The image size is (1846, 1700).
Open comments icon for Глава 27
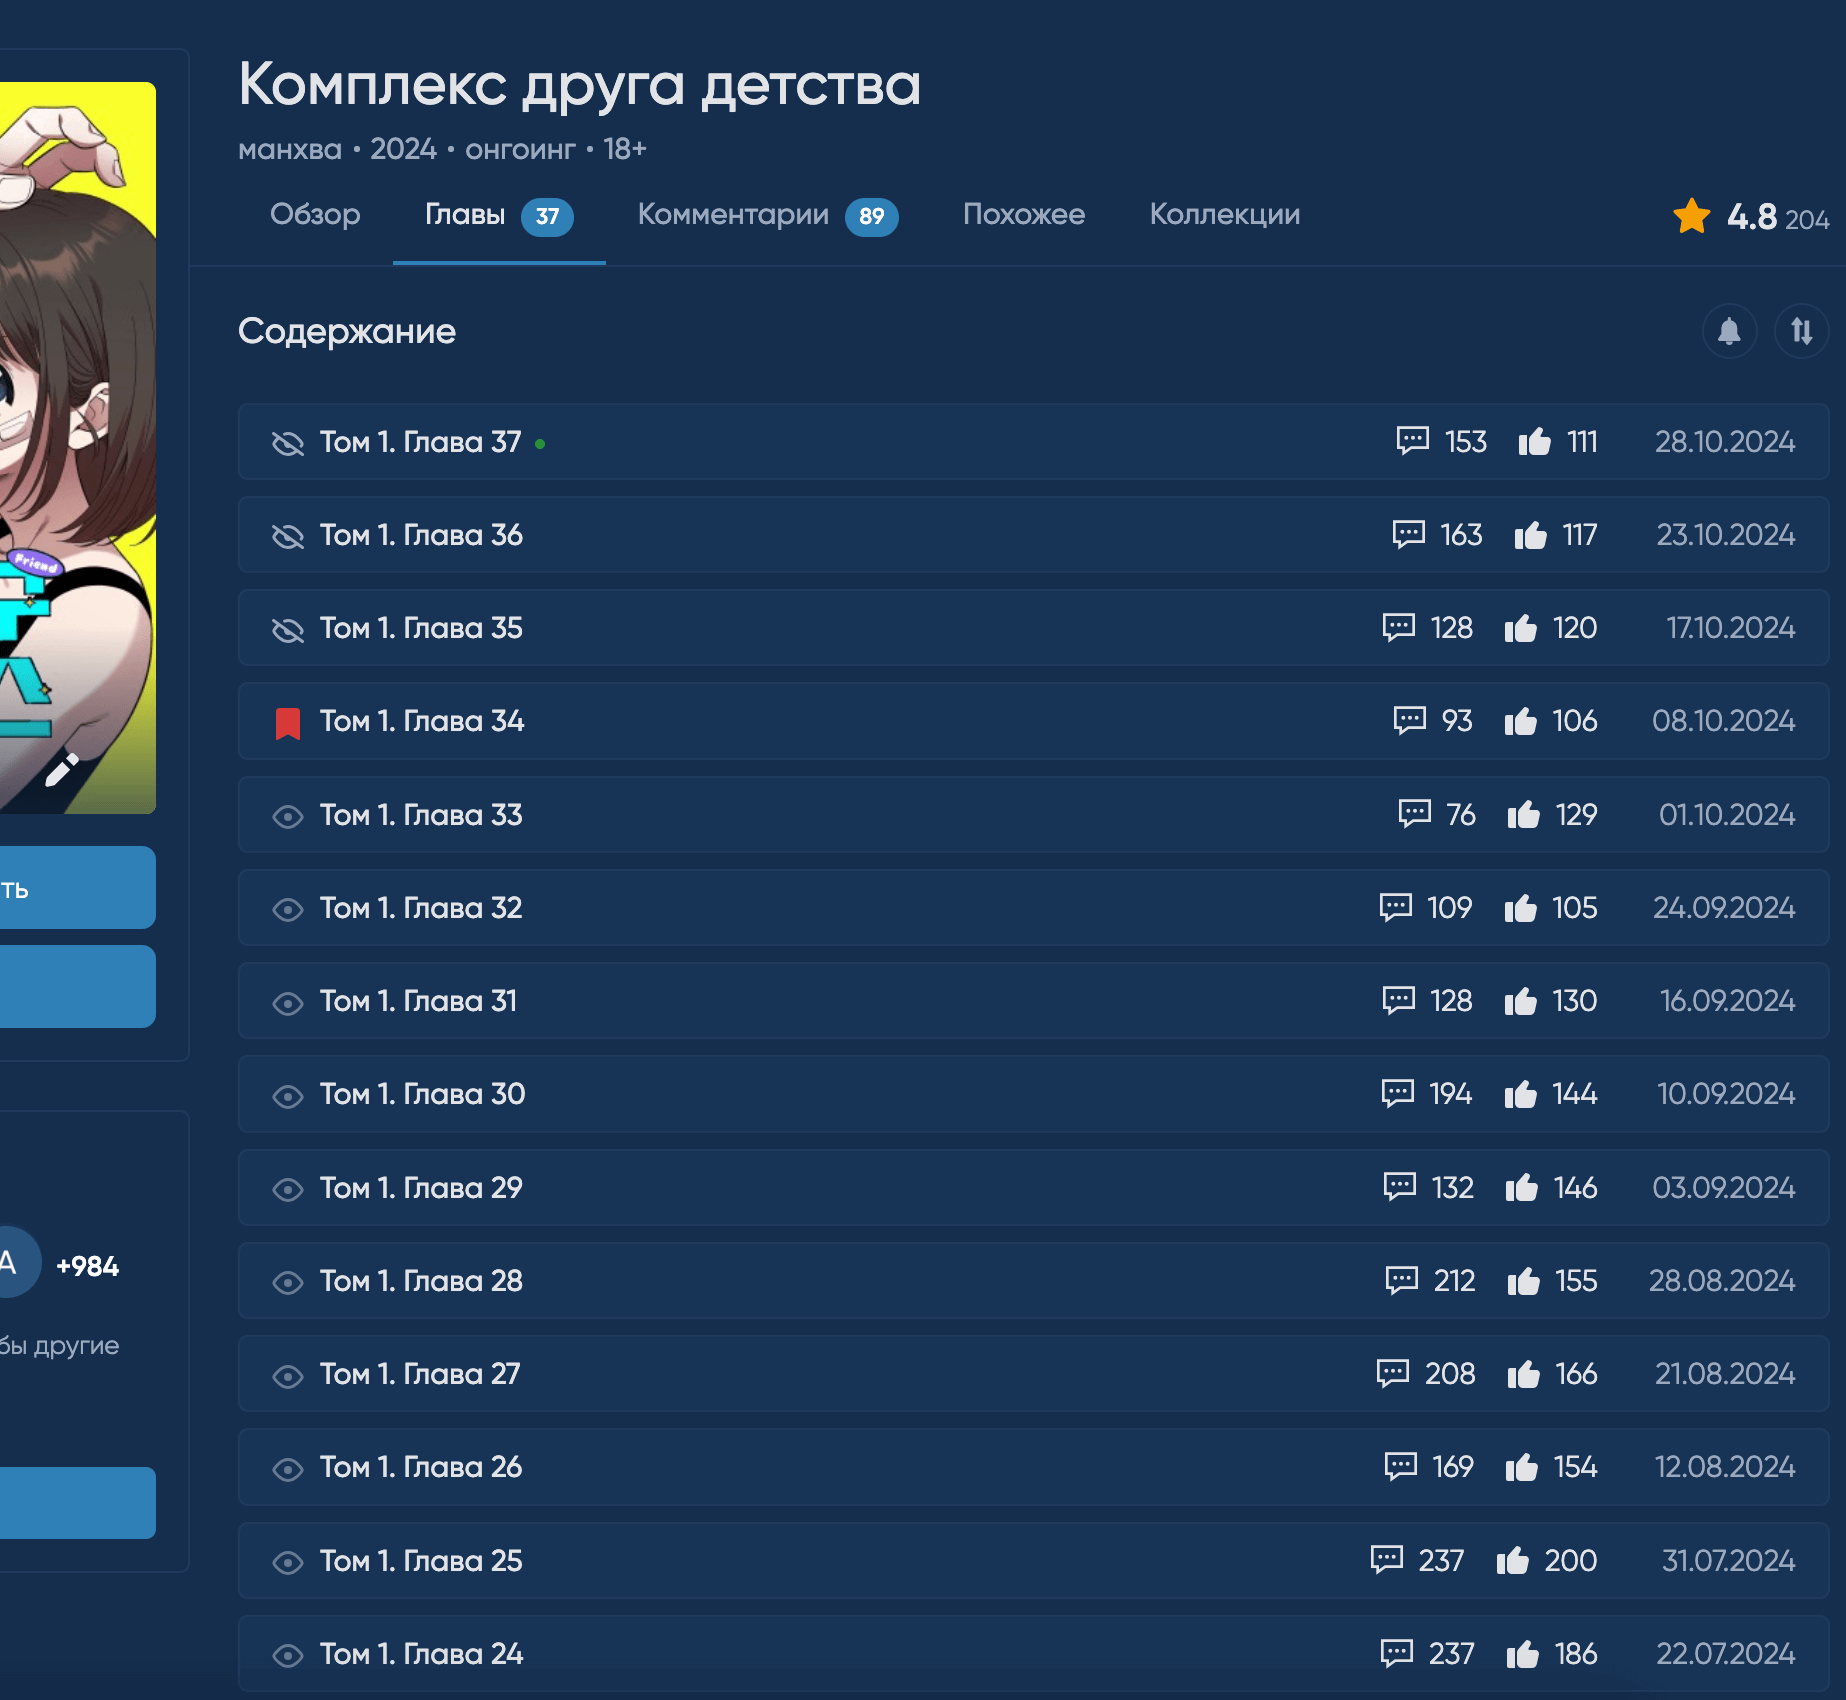coord(1392,1374)
